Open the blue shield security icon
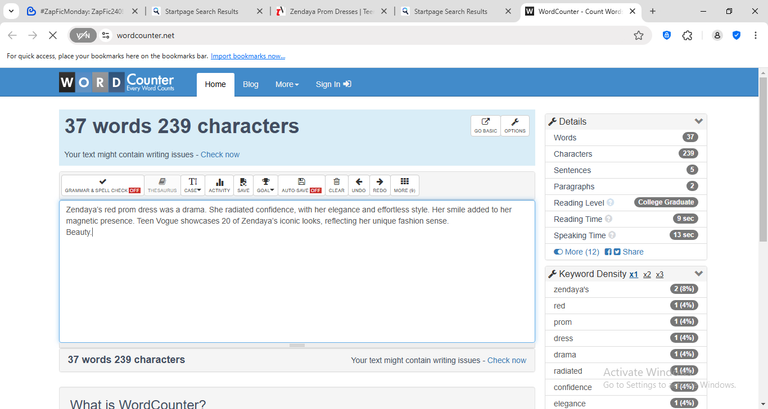Image resolution: width=768 pixels, height=409 pixels. pyautogui.click(x=736, y=35)
